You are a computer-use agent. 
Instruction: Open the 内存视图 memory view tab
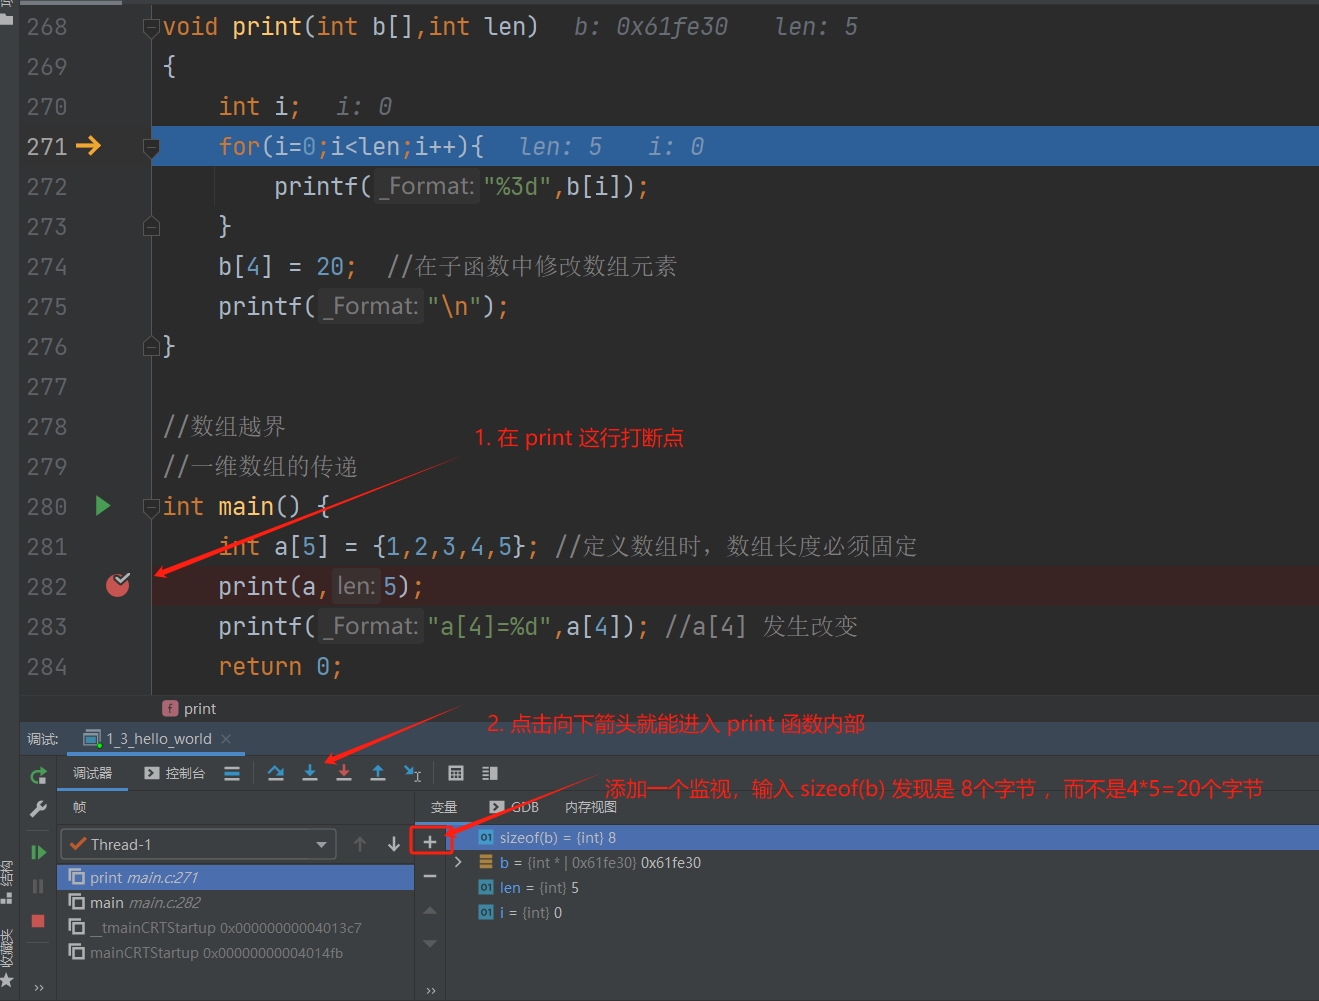point(590,807)
